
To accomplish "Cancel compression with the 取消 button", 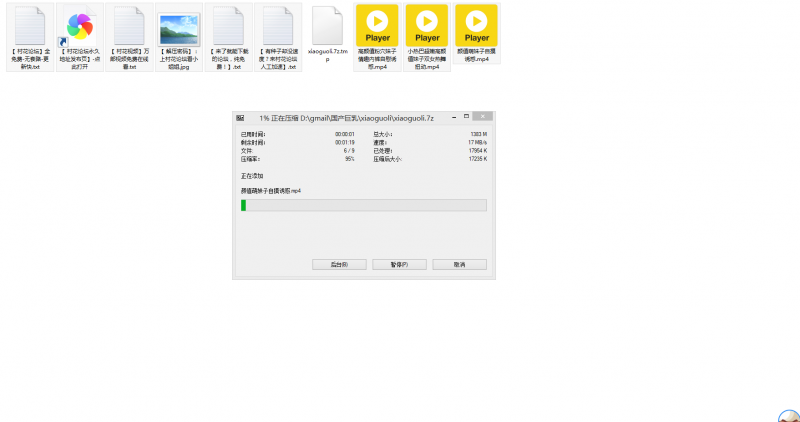I will (x=459, y=265).
